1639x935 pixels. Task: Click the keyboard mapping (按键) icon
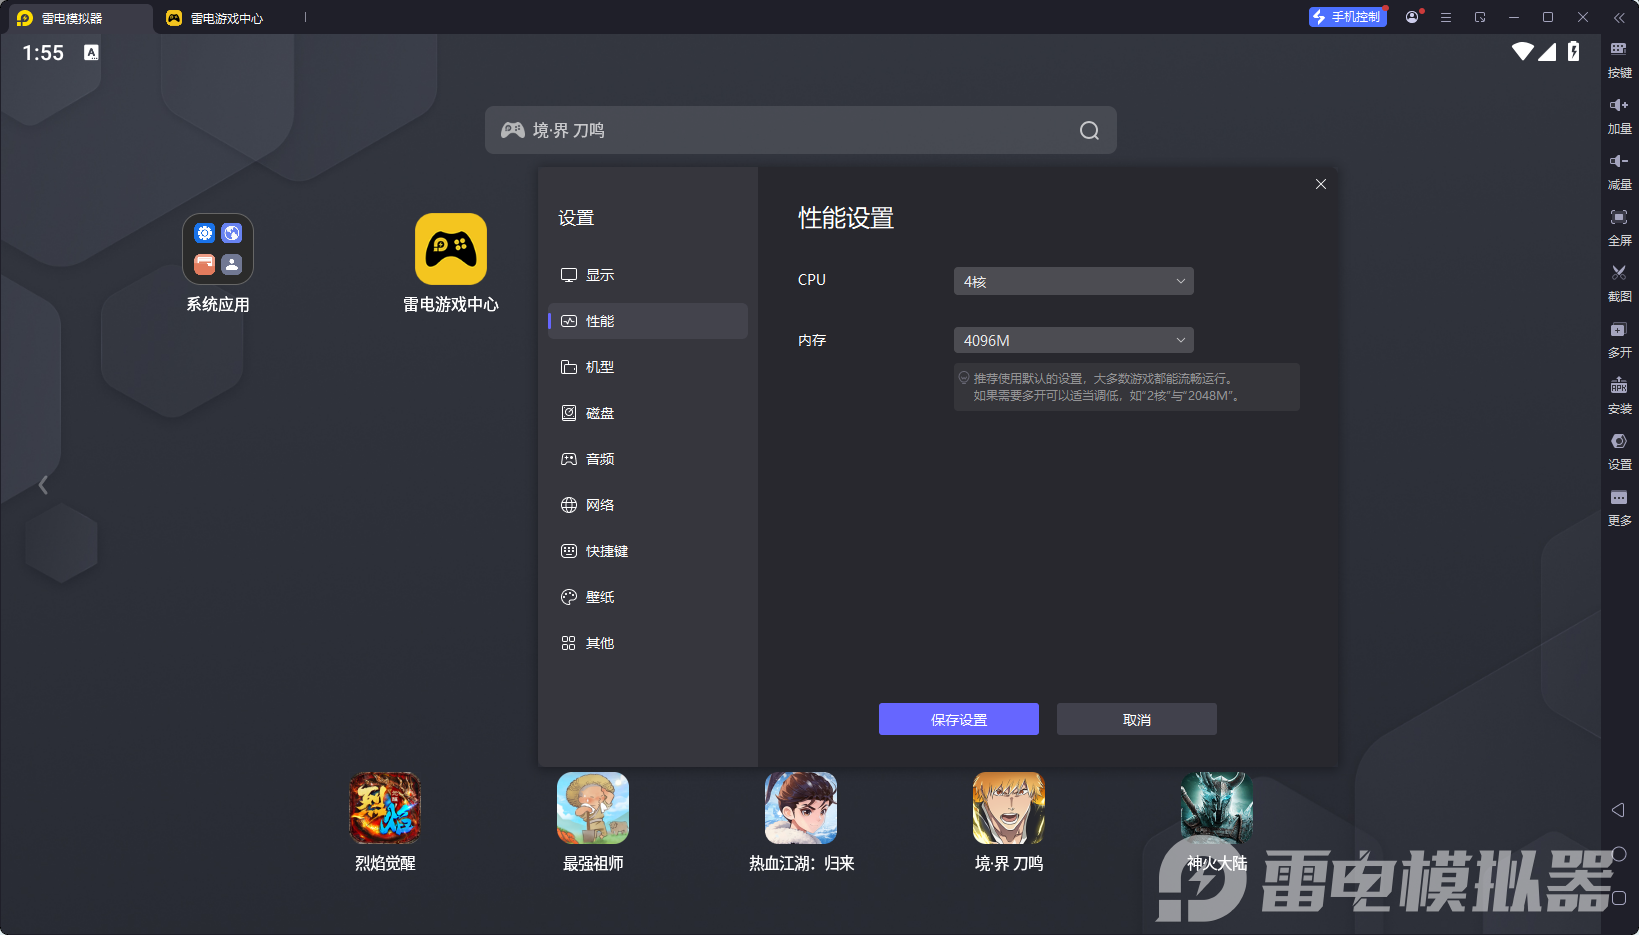click(x=1618, y=50)
